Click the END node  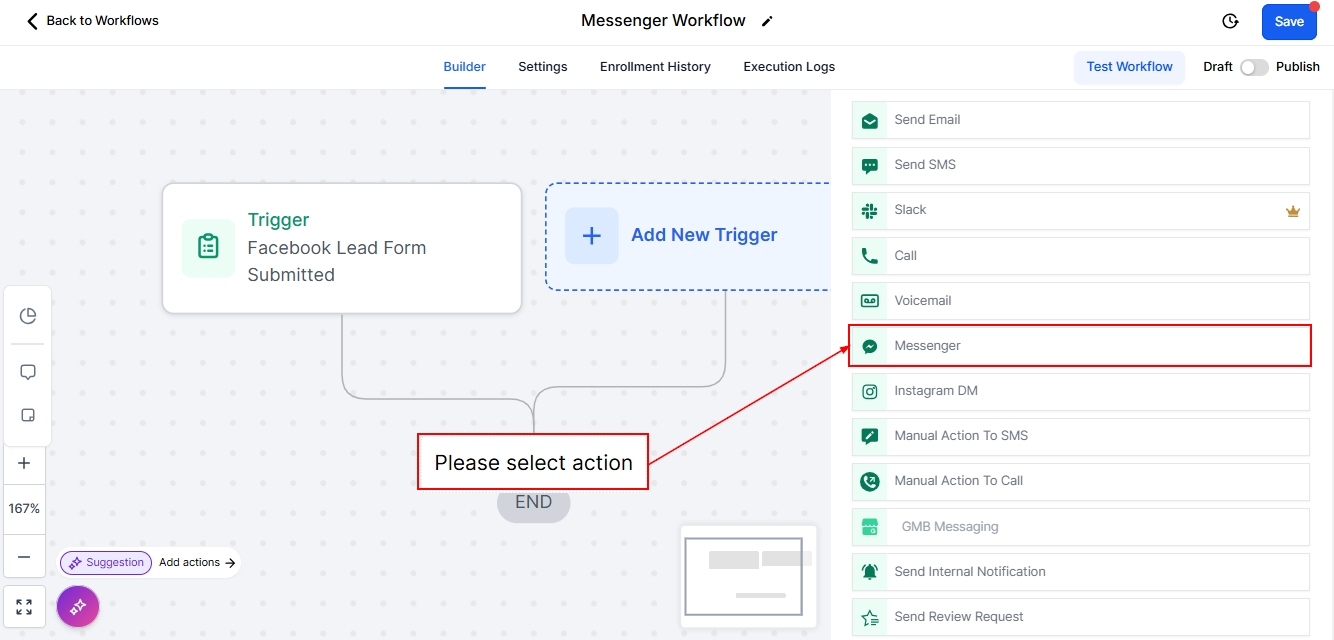point(534,503)
